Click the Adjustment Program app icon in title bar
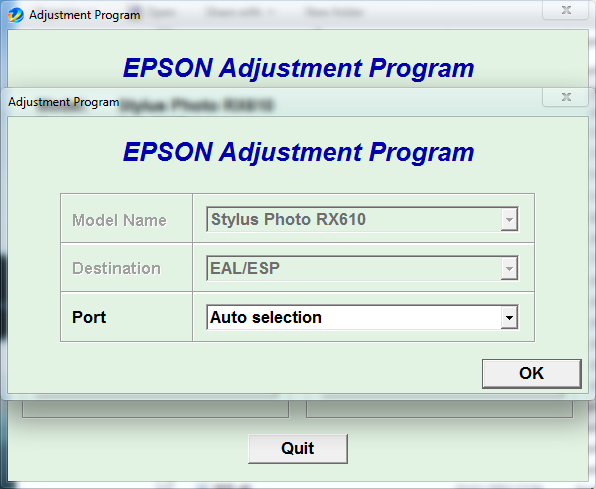Viewport: 596px width, 489px height. pyautogui.click(x=16, y=15)
